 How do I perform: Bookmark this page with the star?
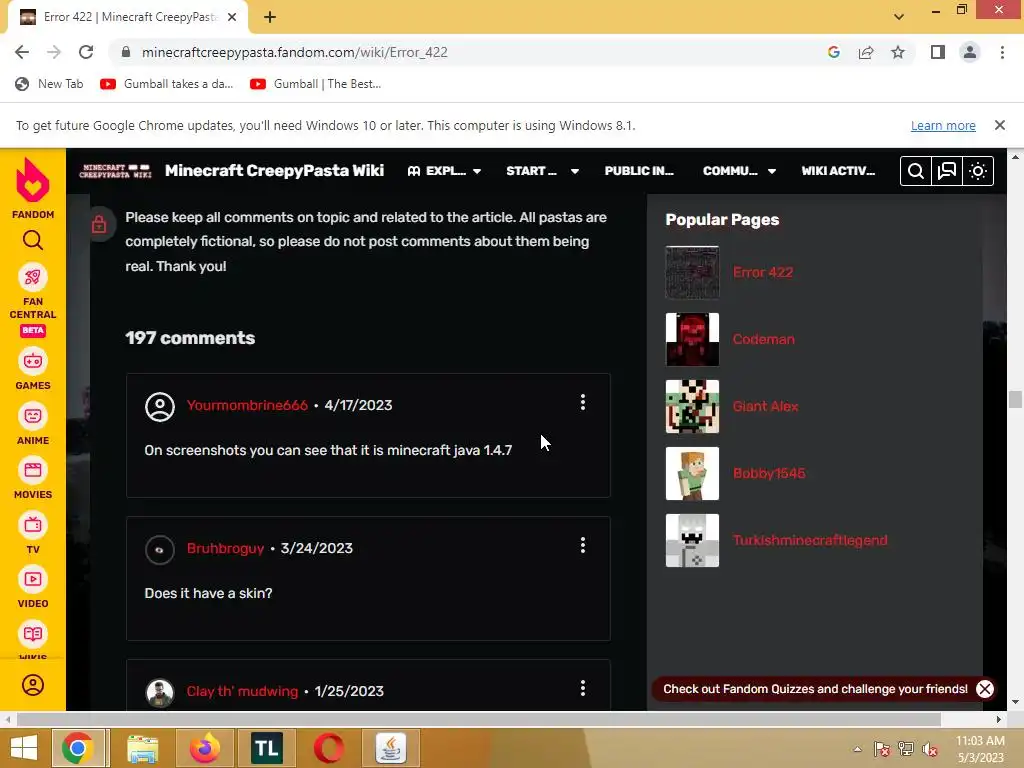[x=898, y=52]
